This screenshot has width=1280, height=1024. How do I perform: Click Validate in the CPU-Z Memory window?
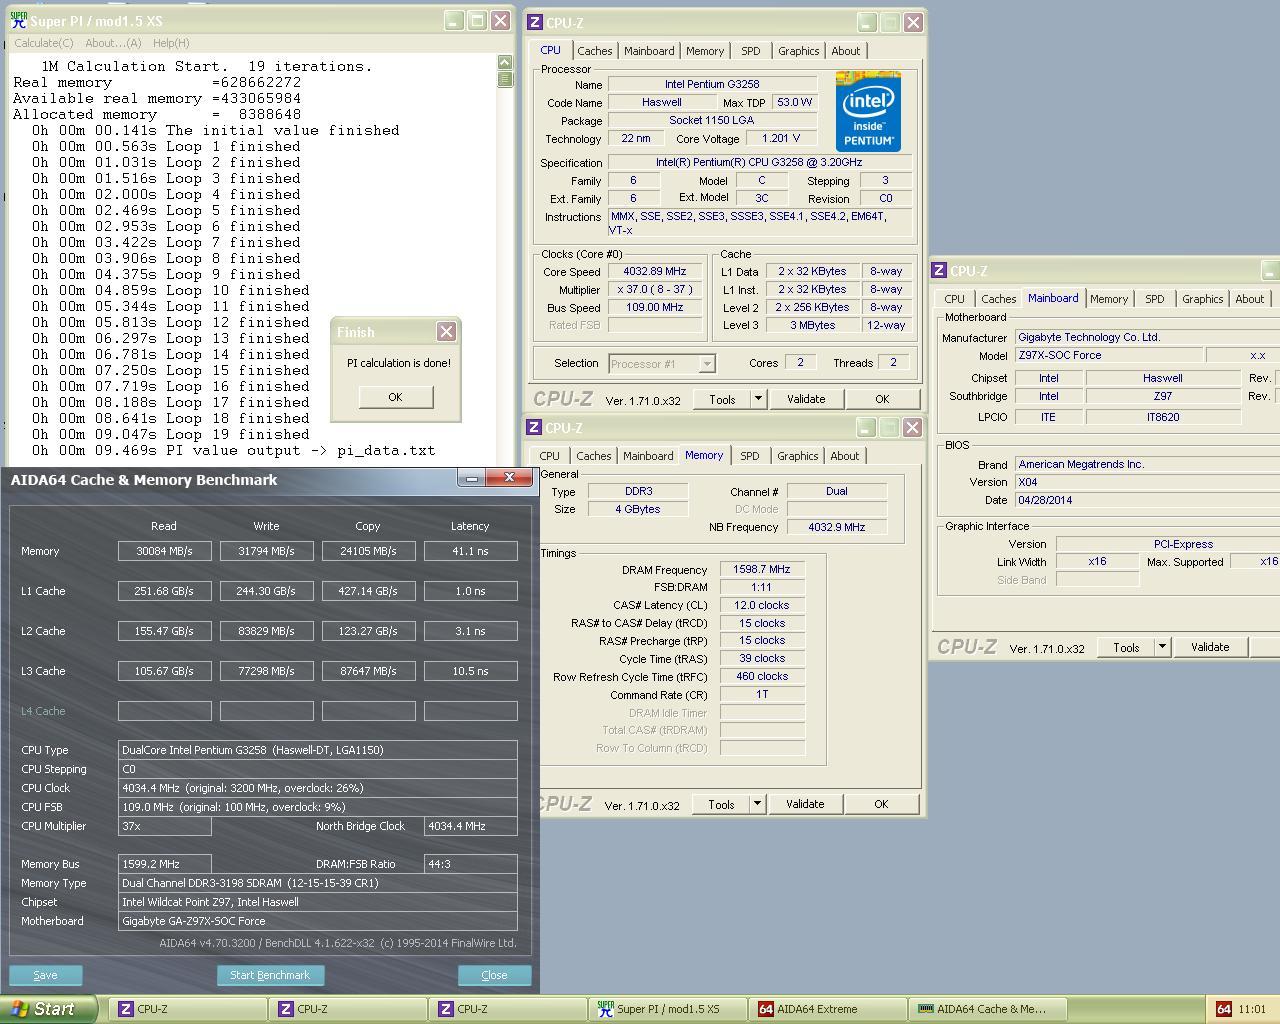pos(805,804)
